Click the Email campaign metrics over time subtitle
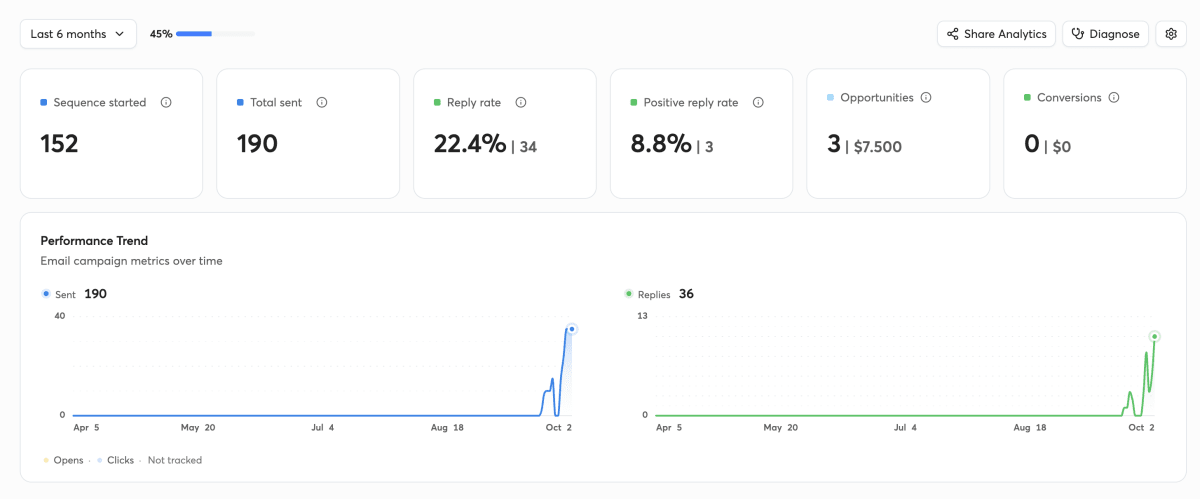This screenshot has width=1200, height=499. tap(131, 261)
